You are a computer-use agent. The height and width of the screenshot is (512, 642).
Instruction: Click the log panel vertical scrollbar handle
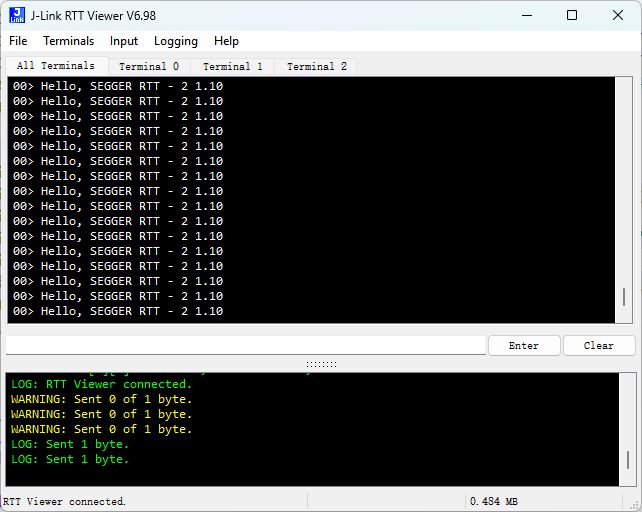tap(628, 460)
